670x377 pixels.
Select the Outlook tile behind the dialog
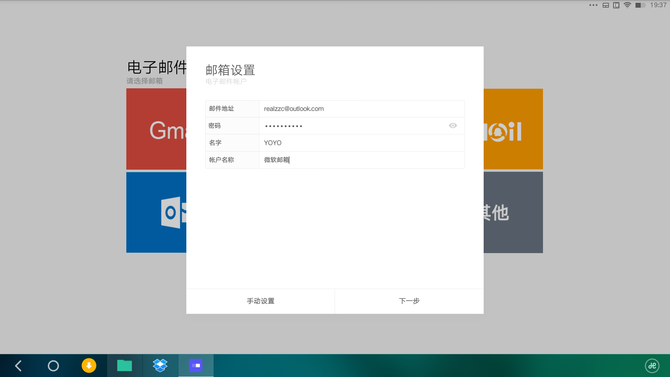pyautogui.click(x=156, y=212)
